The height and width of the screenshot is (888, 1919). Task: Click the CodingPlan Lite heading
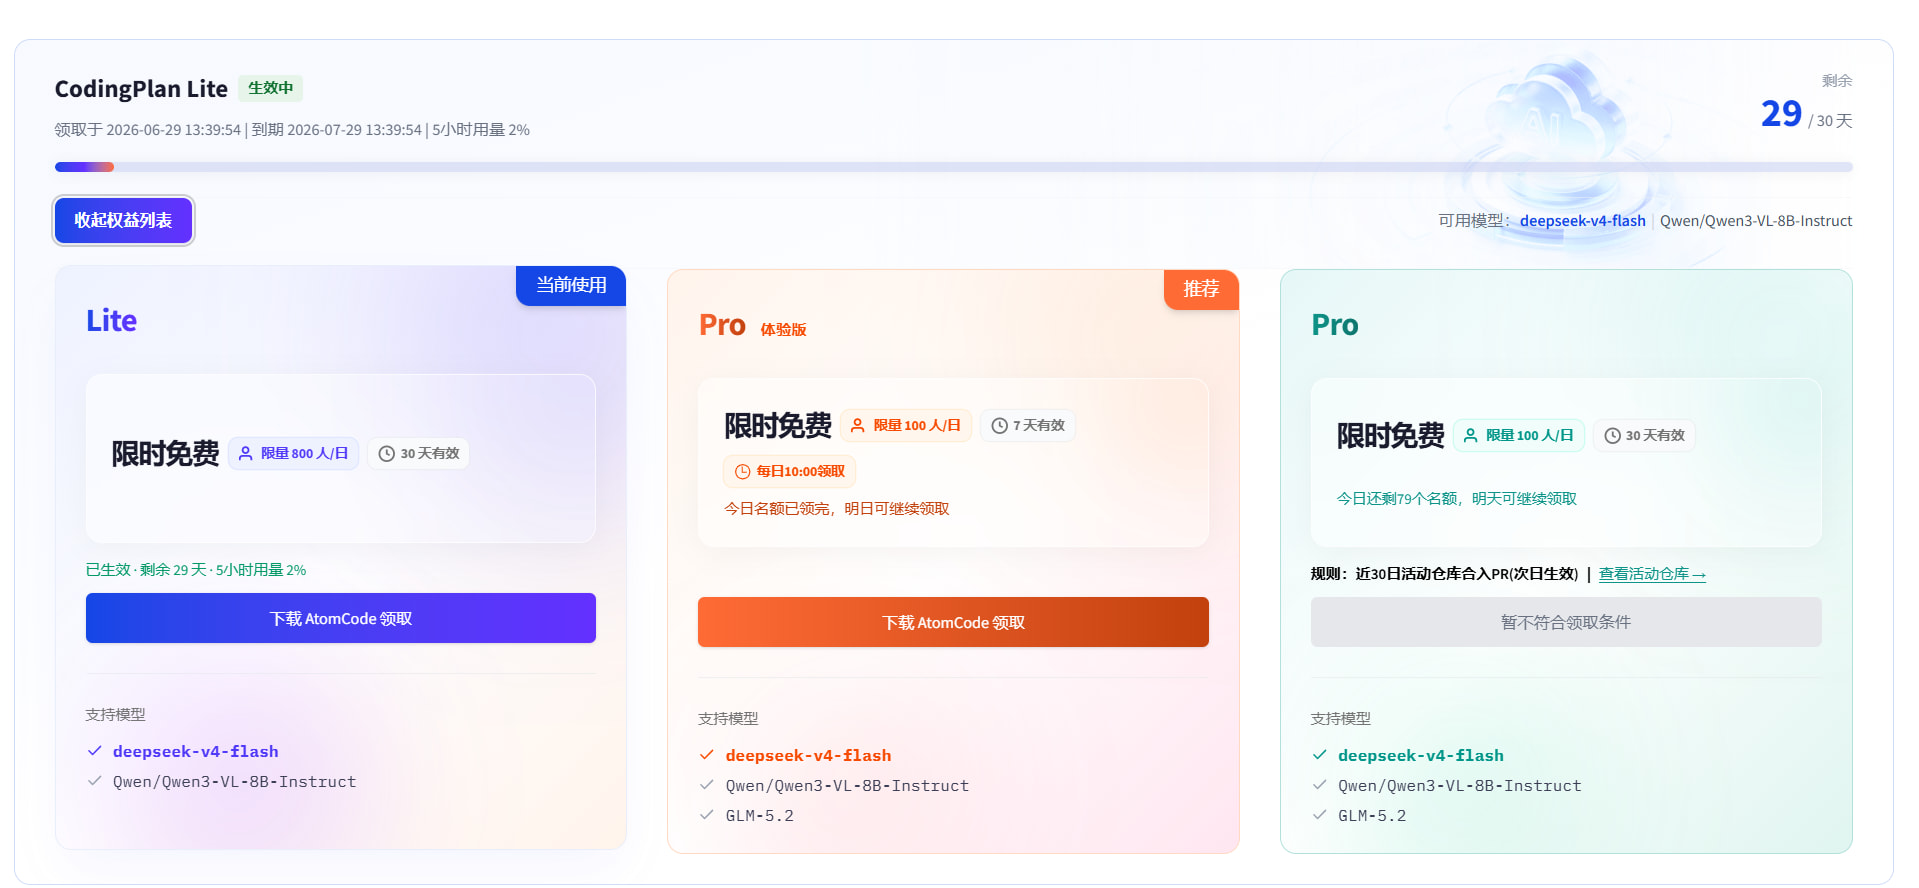point(141,89)
